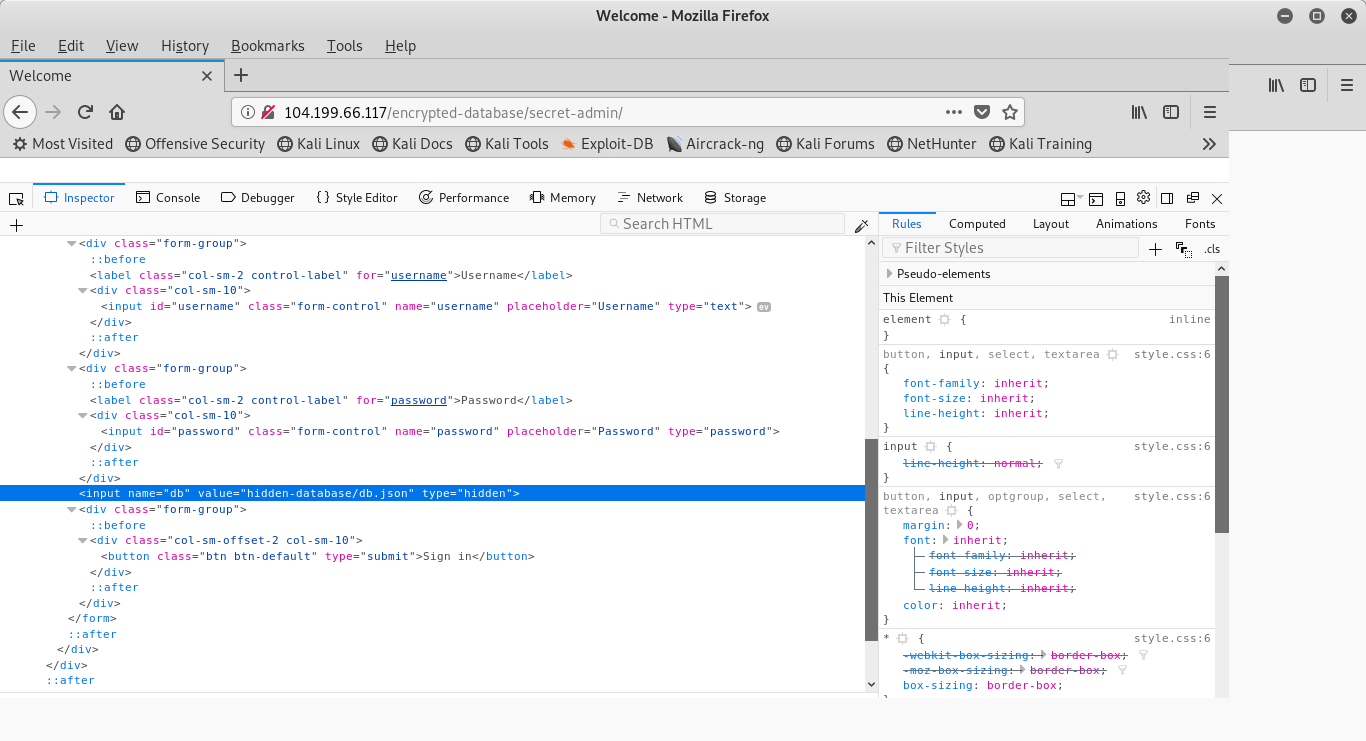Toggle responsive design mode icon
Image resolution: width=1366 pixels, height=741 pixels.
1120,198
